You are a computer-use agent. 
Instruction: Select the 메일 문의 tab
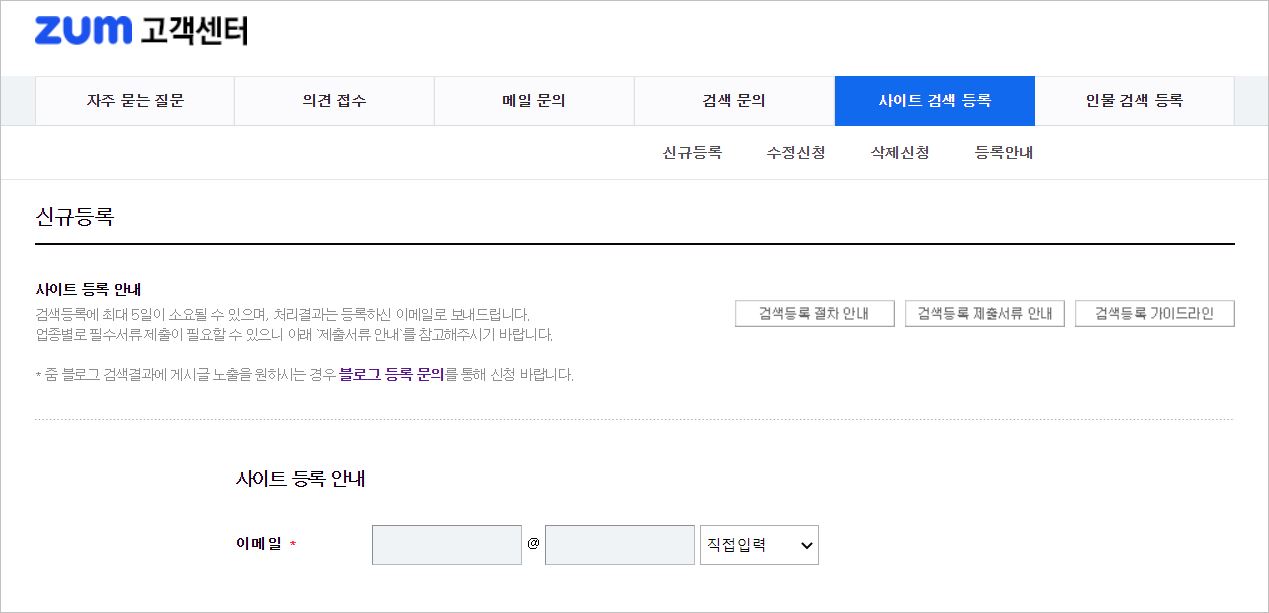tap(534, 100)
